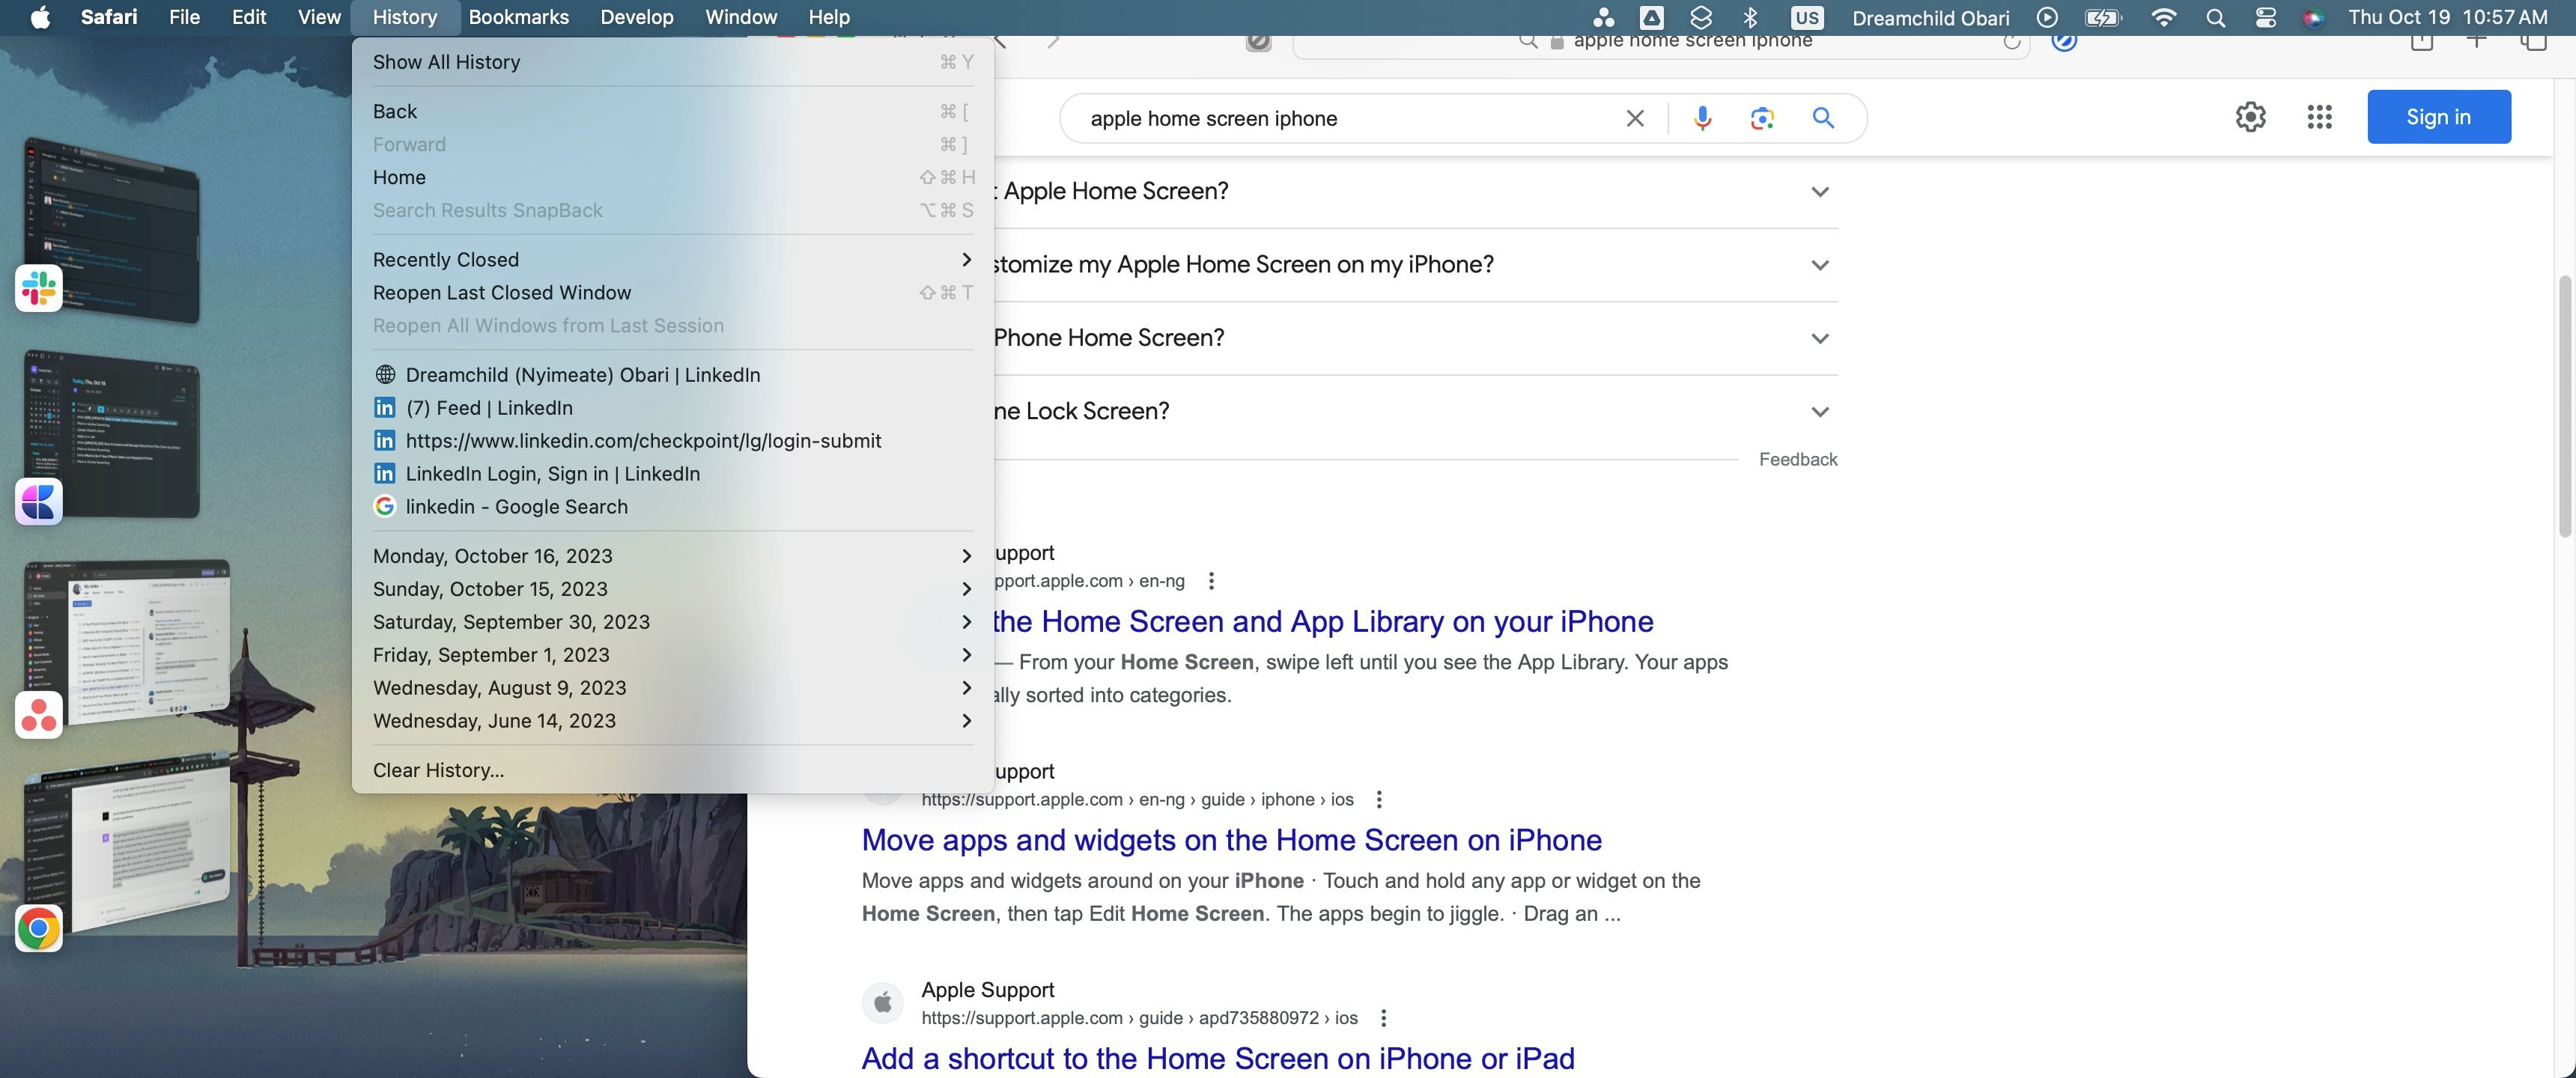Launch Chrome from the desktop icon

(38, 928)
